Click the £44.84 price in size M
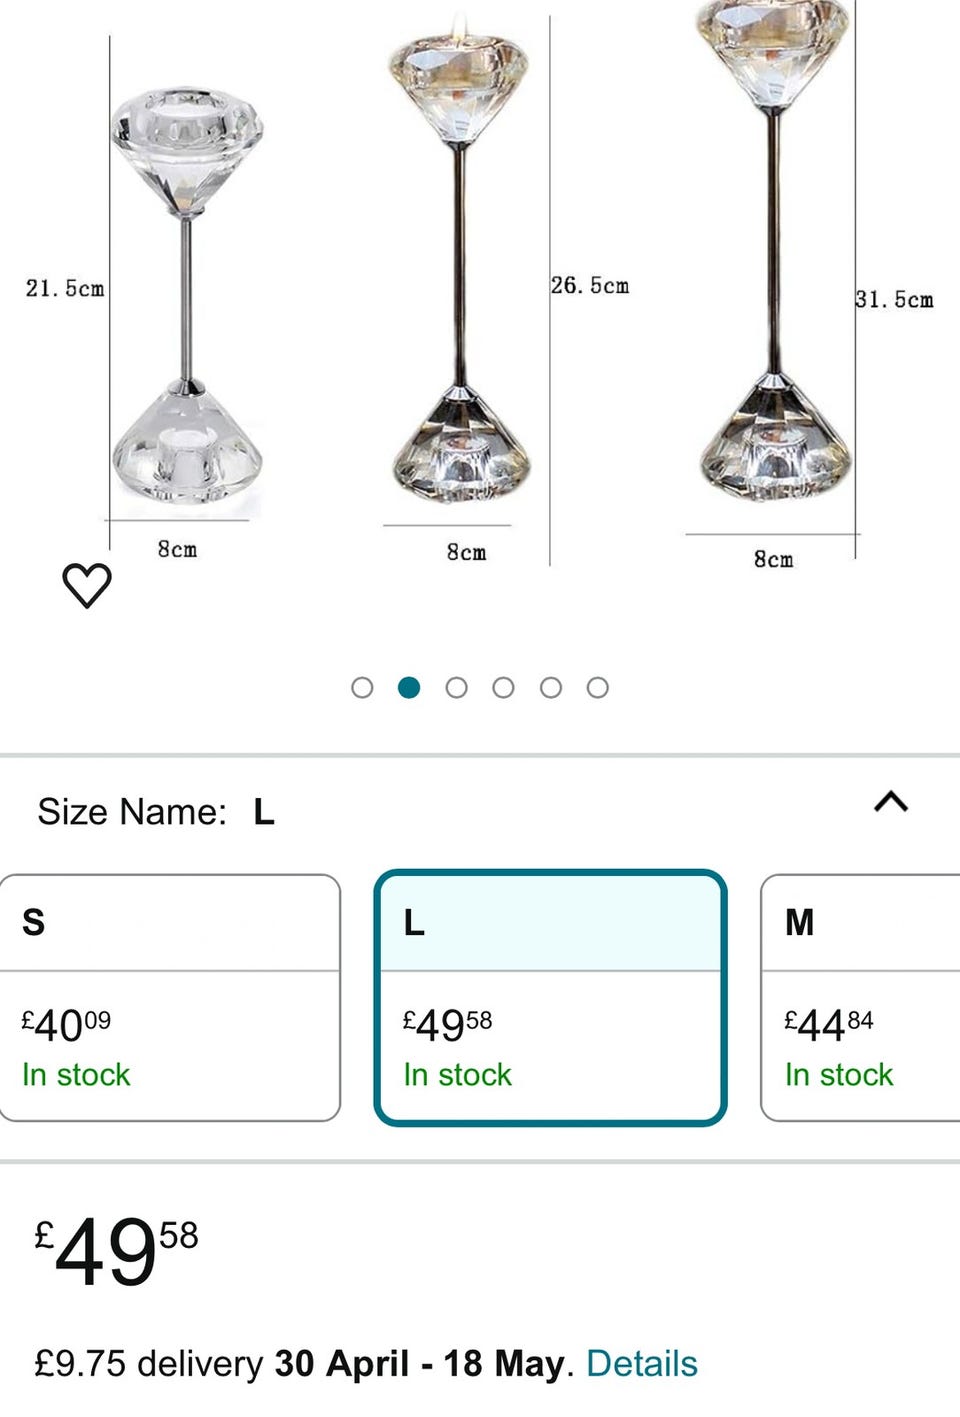 tap(829, 1025)
